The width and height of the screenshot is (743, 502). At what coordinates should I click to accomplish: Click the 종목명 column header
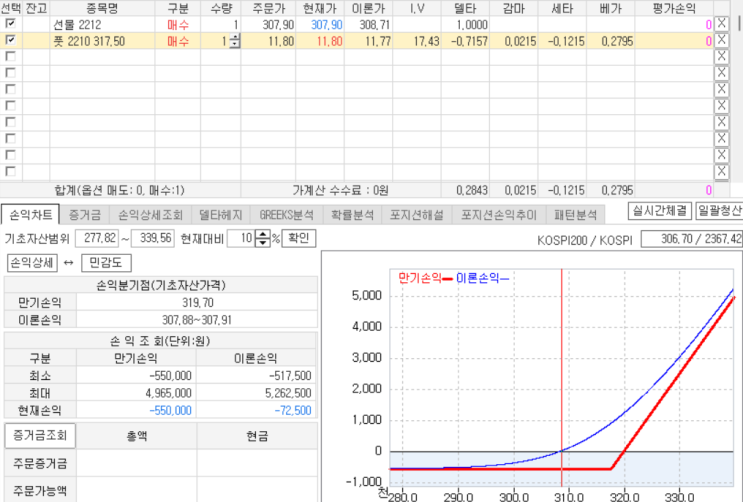click(x=102, y=8)
